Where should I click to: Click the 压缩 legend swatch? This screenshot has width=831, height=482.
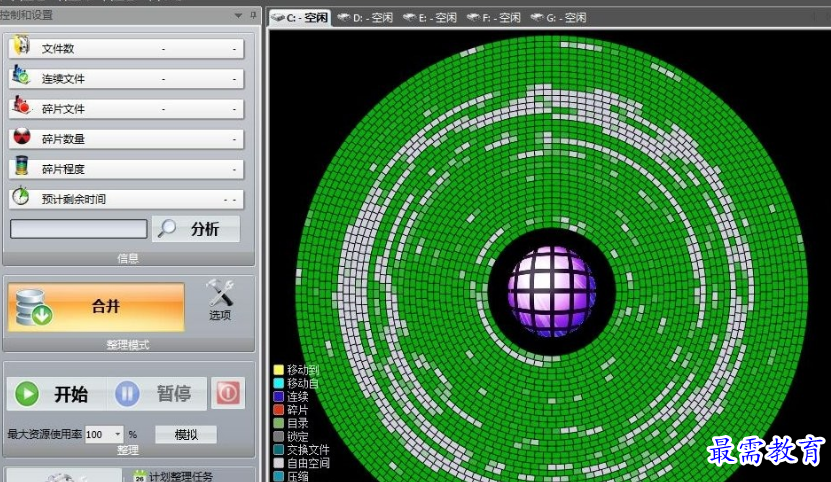pyautogui.click(x=278, y=476)
